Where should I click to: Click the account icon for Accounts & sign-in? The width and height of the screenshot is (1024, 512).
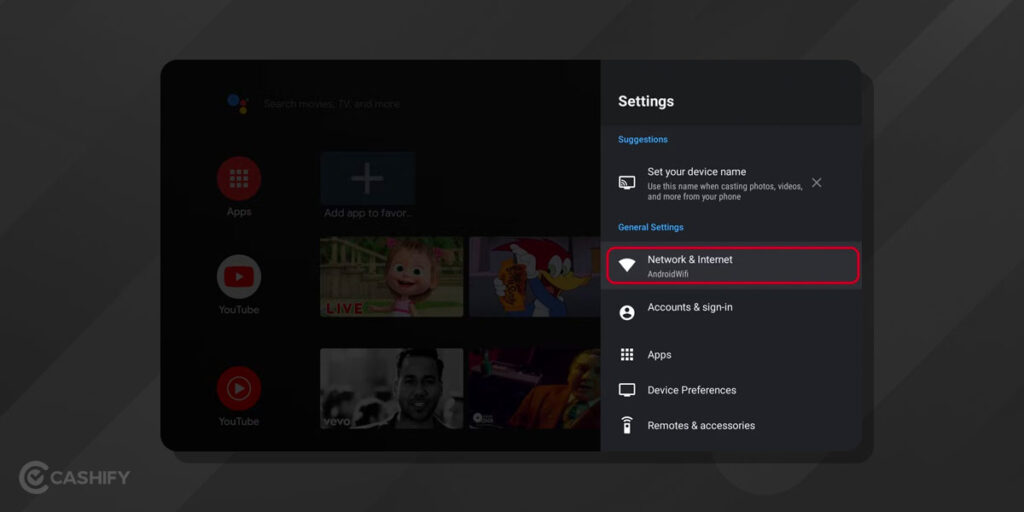coord(627,313)
